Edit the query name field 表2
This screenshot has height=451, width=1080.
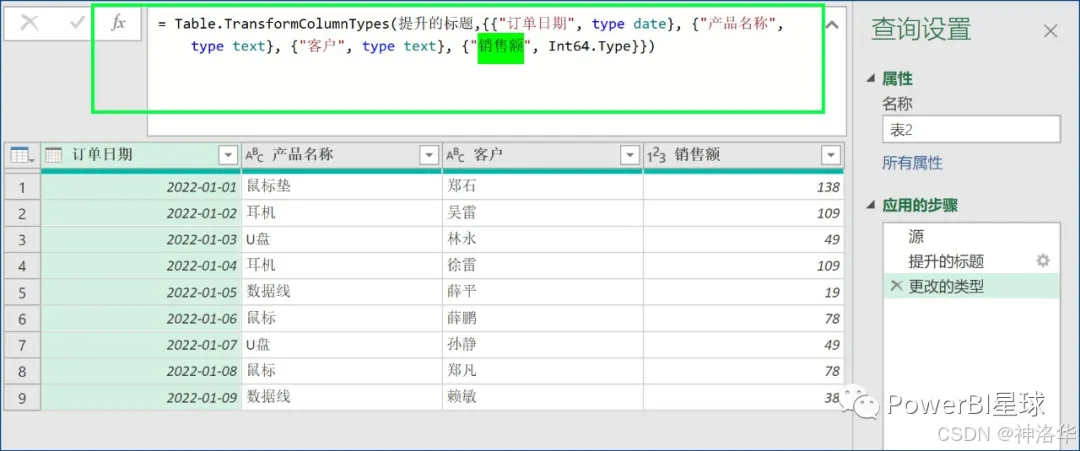click(971, 129)
